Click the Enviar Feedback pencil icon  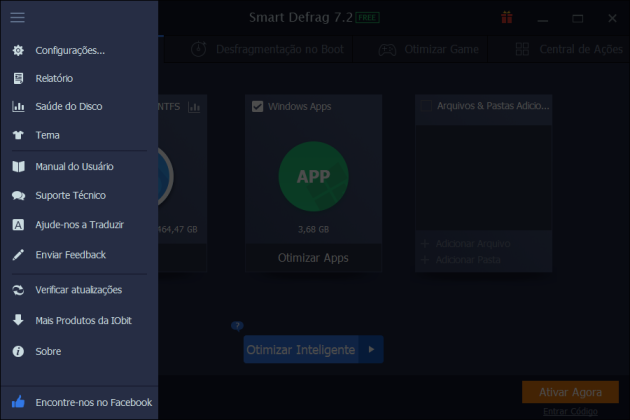click(18, 255)
